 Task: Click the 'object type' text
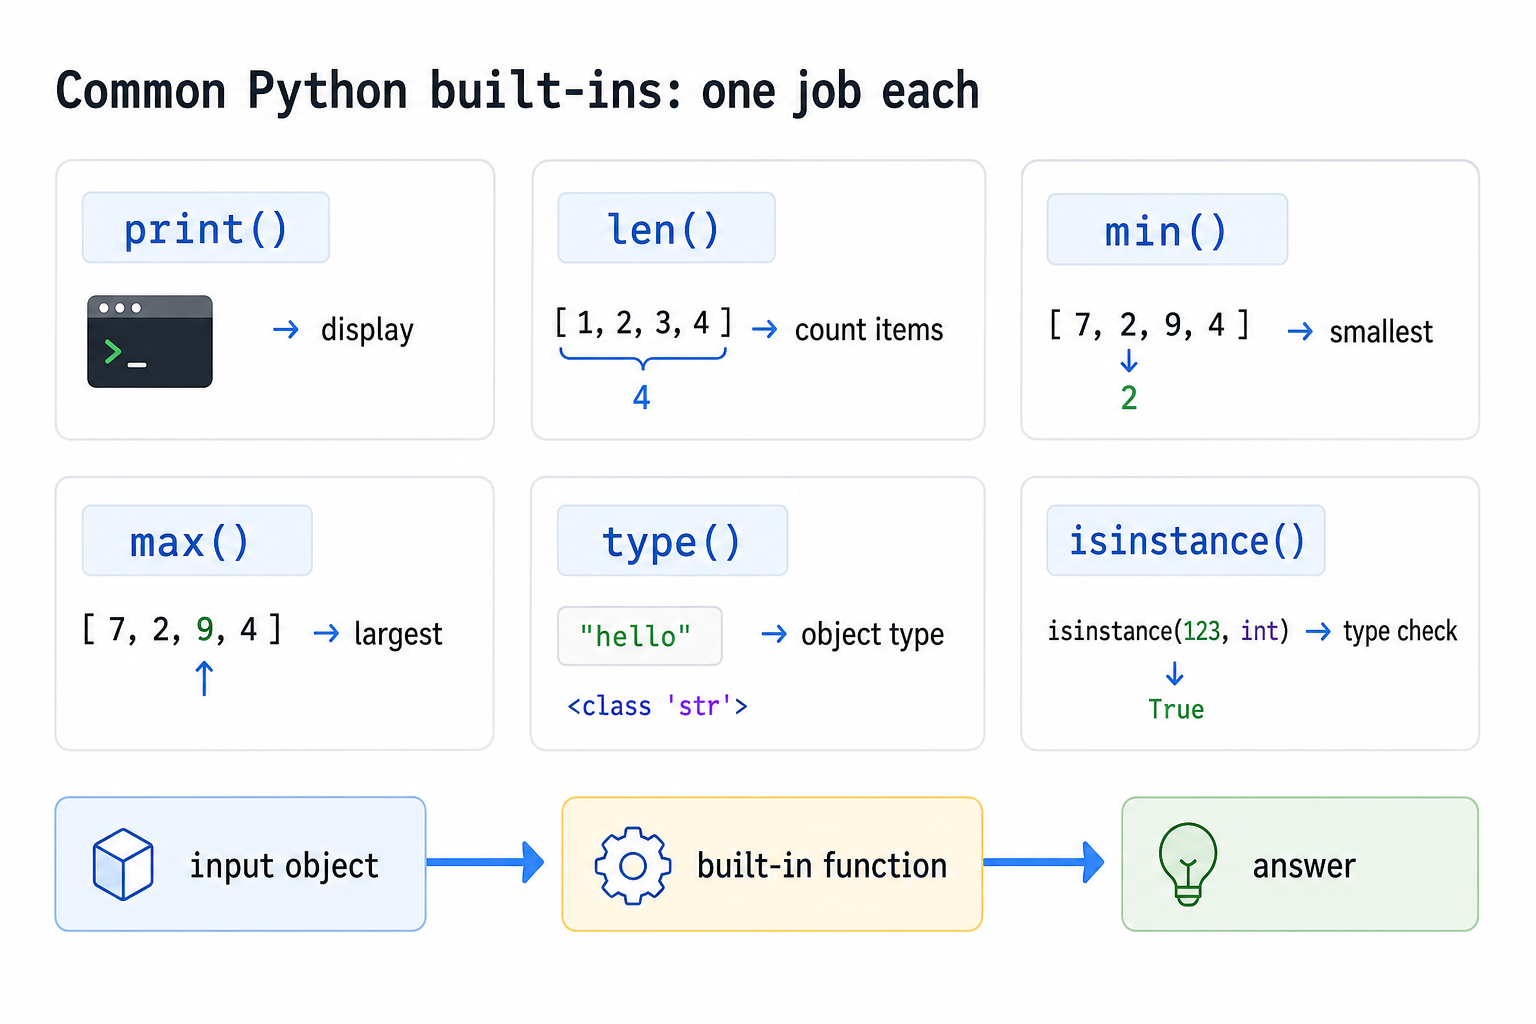tap(872, 634)
